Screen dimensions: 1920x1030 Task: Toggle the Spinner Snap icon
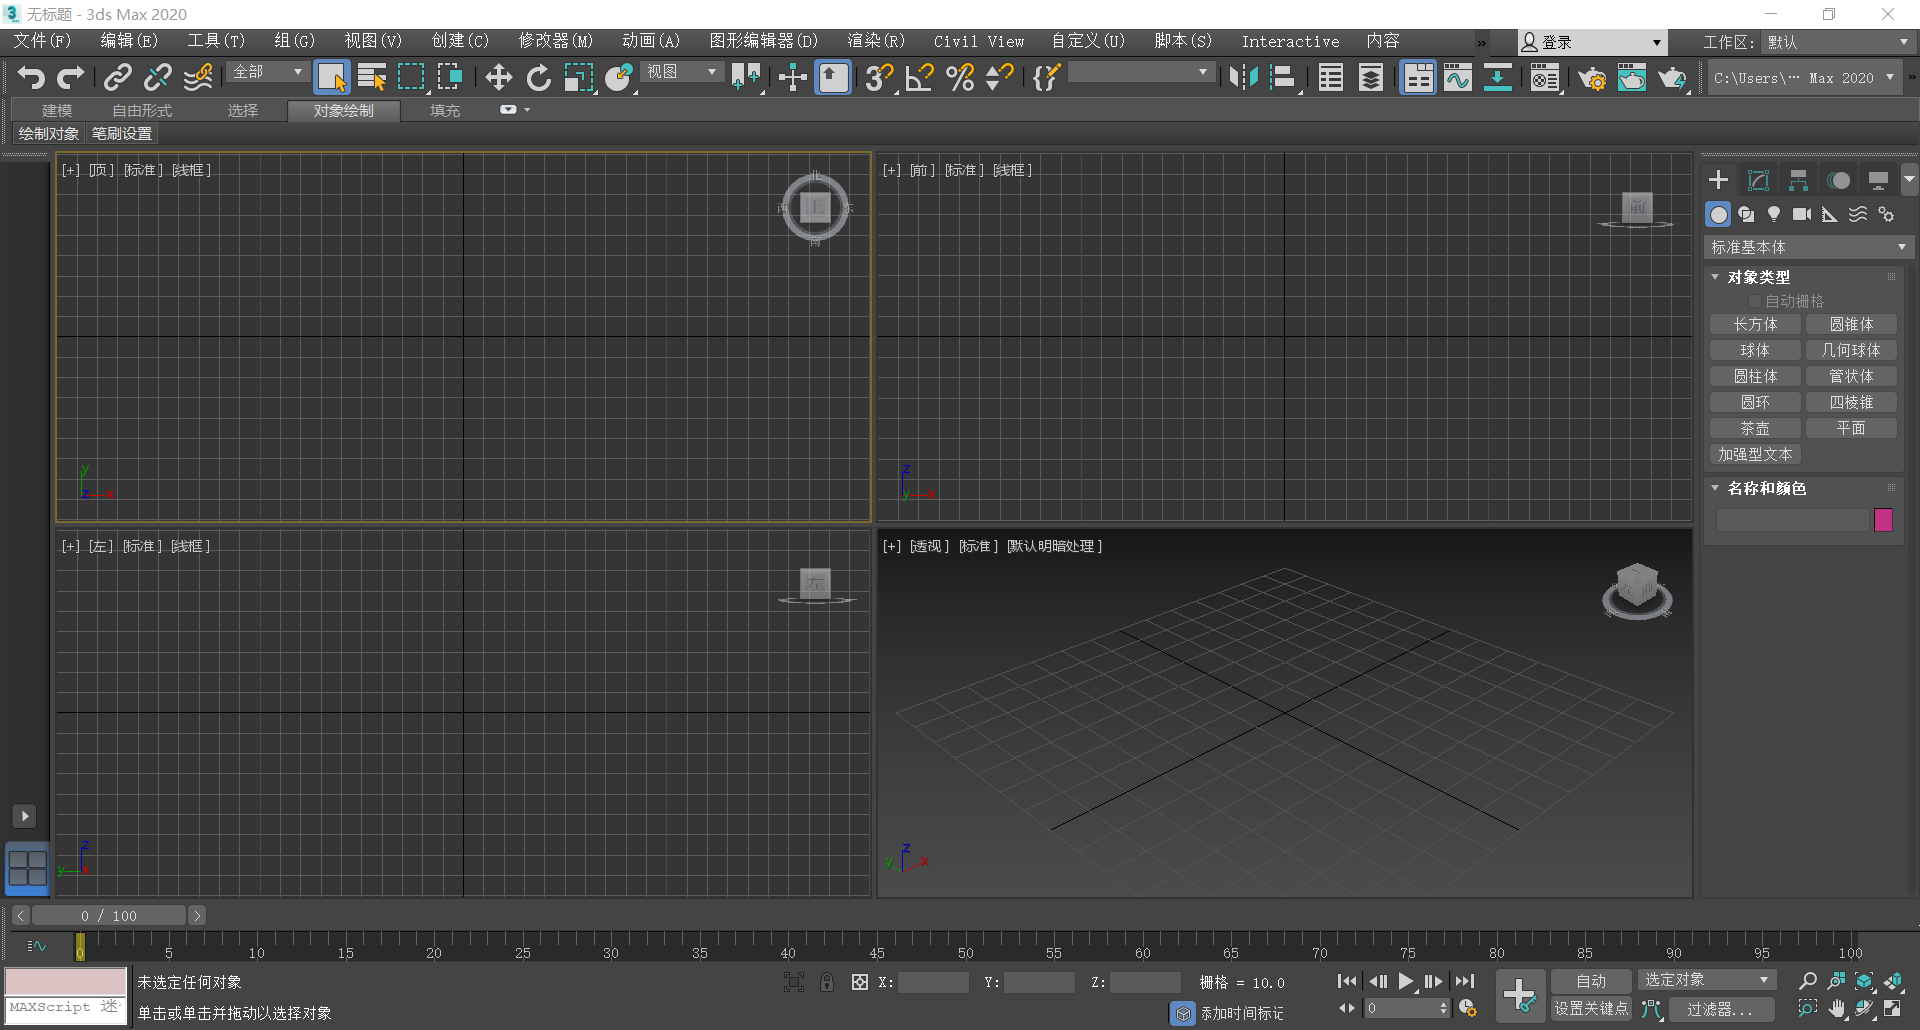[1000, 77]
